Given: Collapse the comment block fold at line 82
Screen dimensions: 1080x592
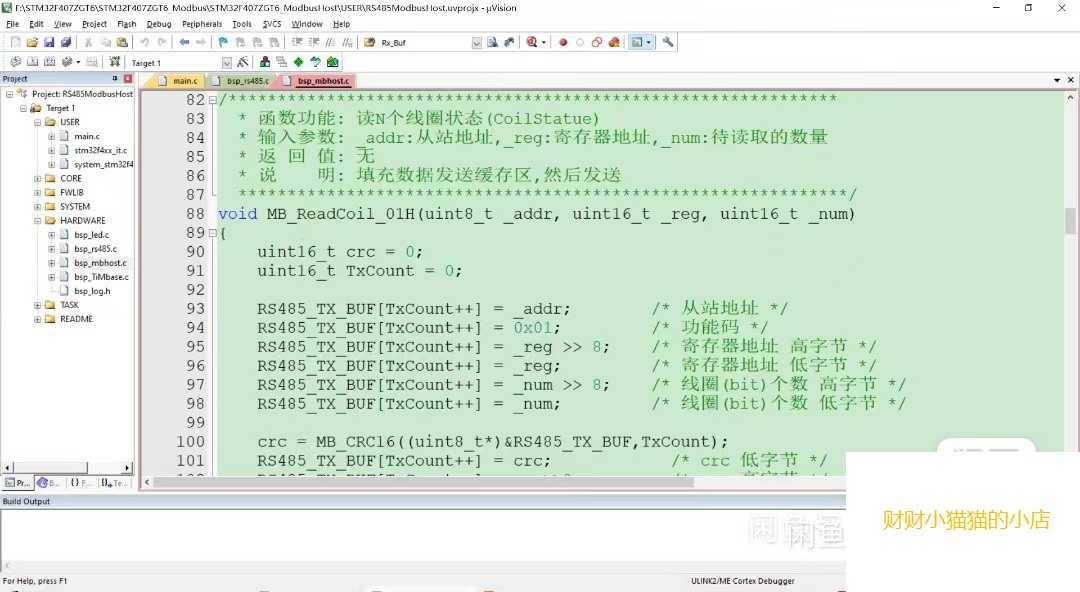Looking at the screenshot, I should [x=213, y=100].
